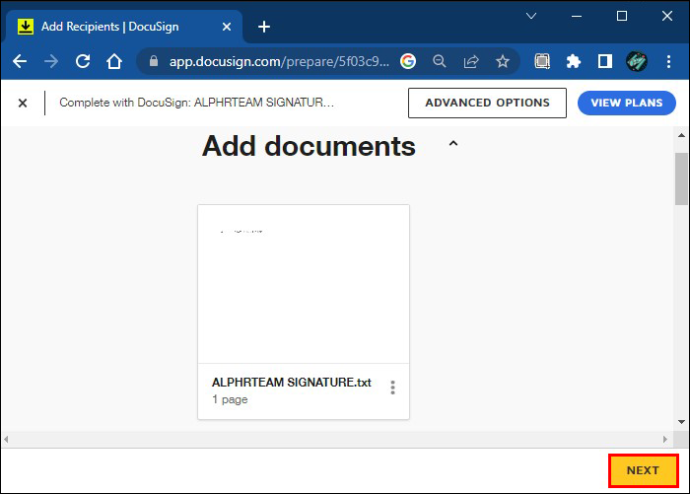Click the vertical scrollbar thumb

click(x=681, y=179)
